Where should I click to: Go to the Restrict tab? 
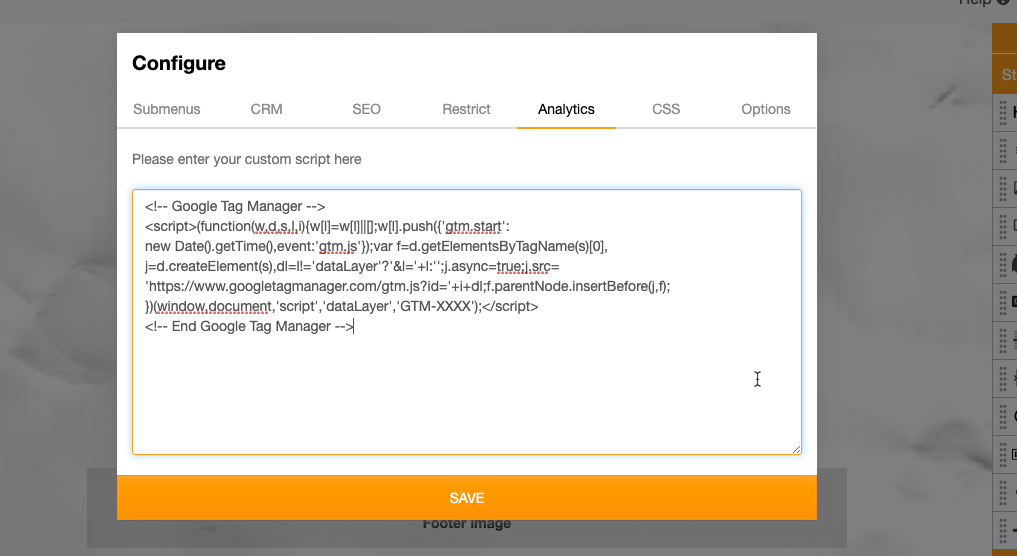[x=466, y=109]
